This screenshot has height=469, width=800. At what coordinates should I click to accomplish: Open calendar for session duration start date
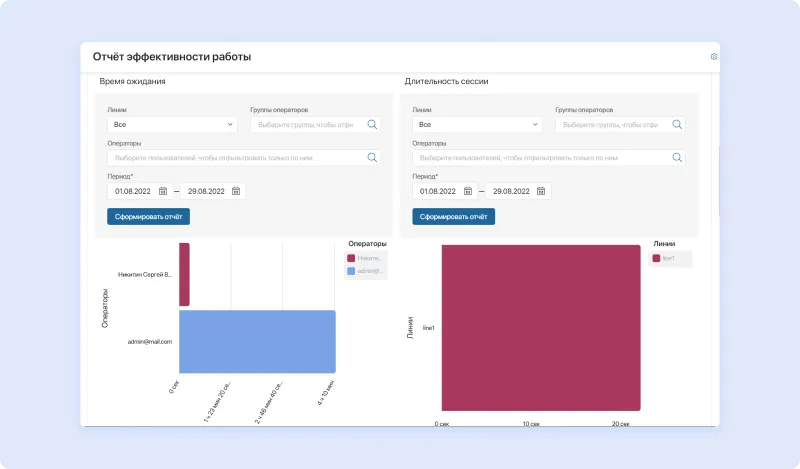[x=468, y=191]
